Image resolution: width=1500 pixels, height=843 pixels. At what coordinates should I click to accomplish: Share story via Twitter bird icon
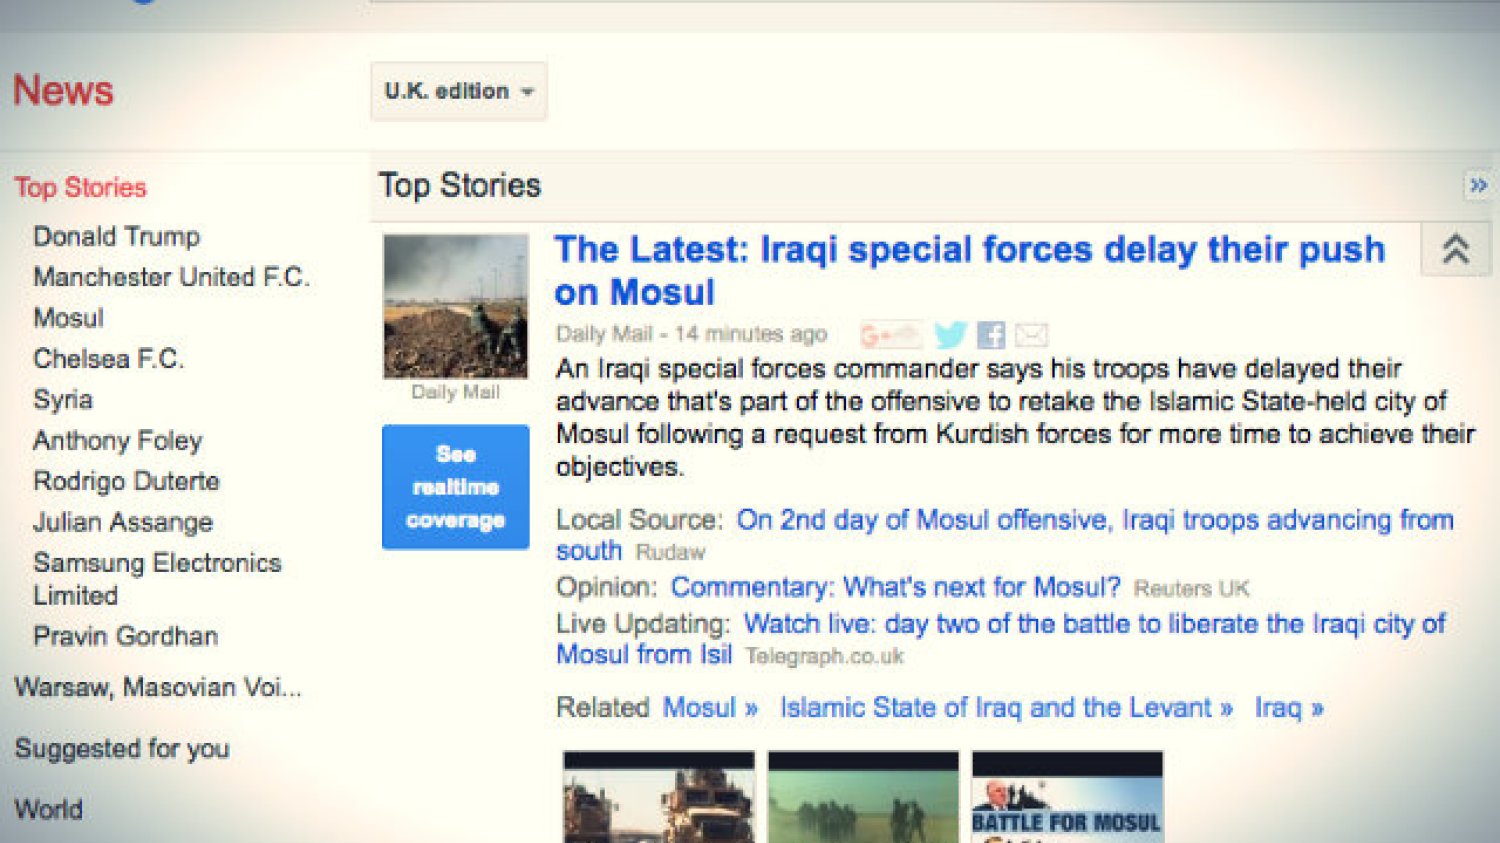950,334
